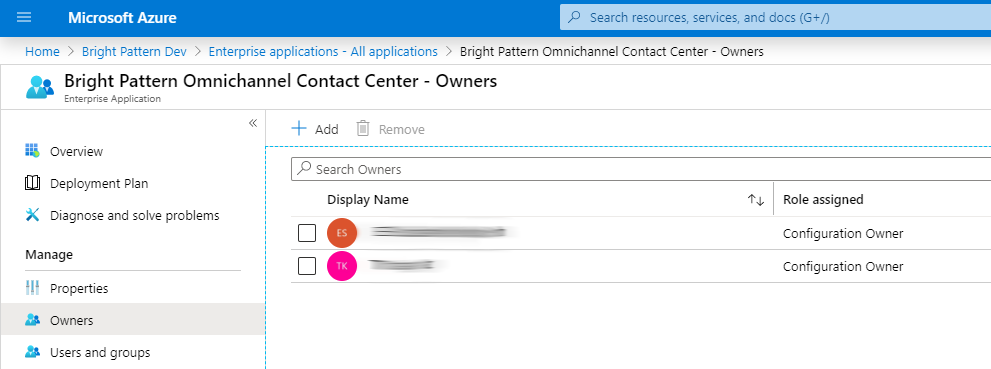Open Deployment Plan menu item
Viewport: 991px width, 369px height.
tap(99, 184)
